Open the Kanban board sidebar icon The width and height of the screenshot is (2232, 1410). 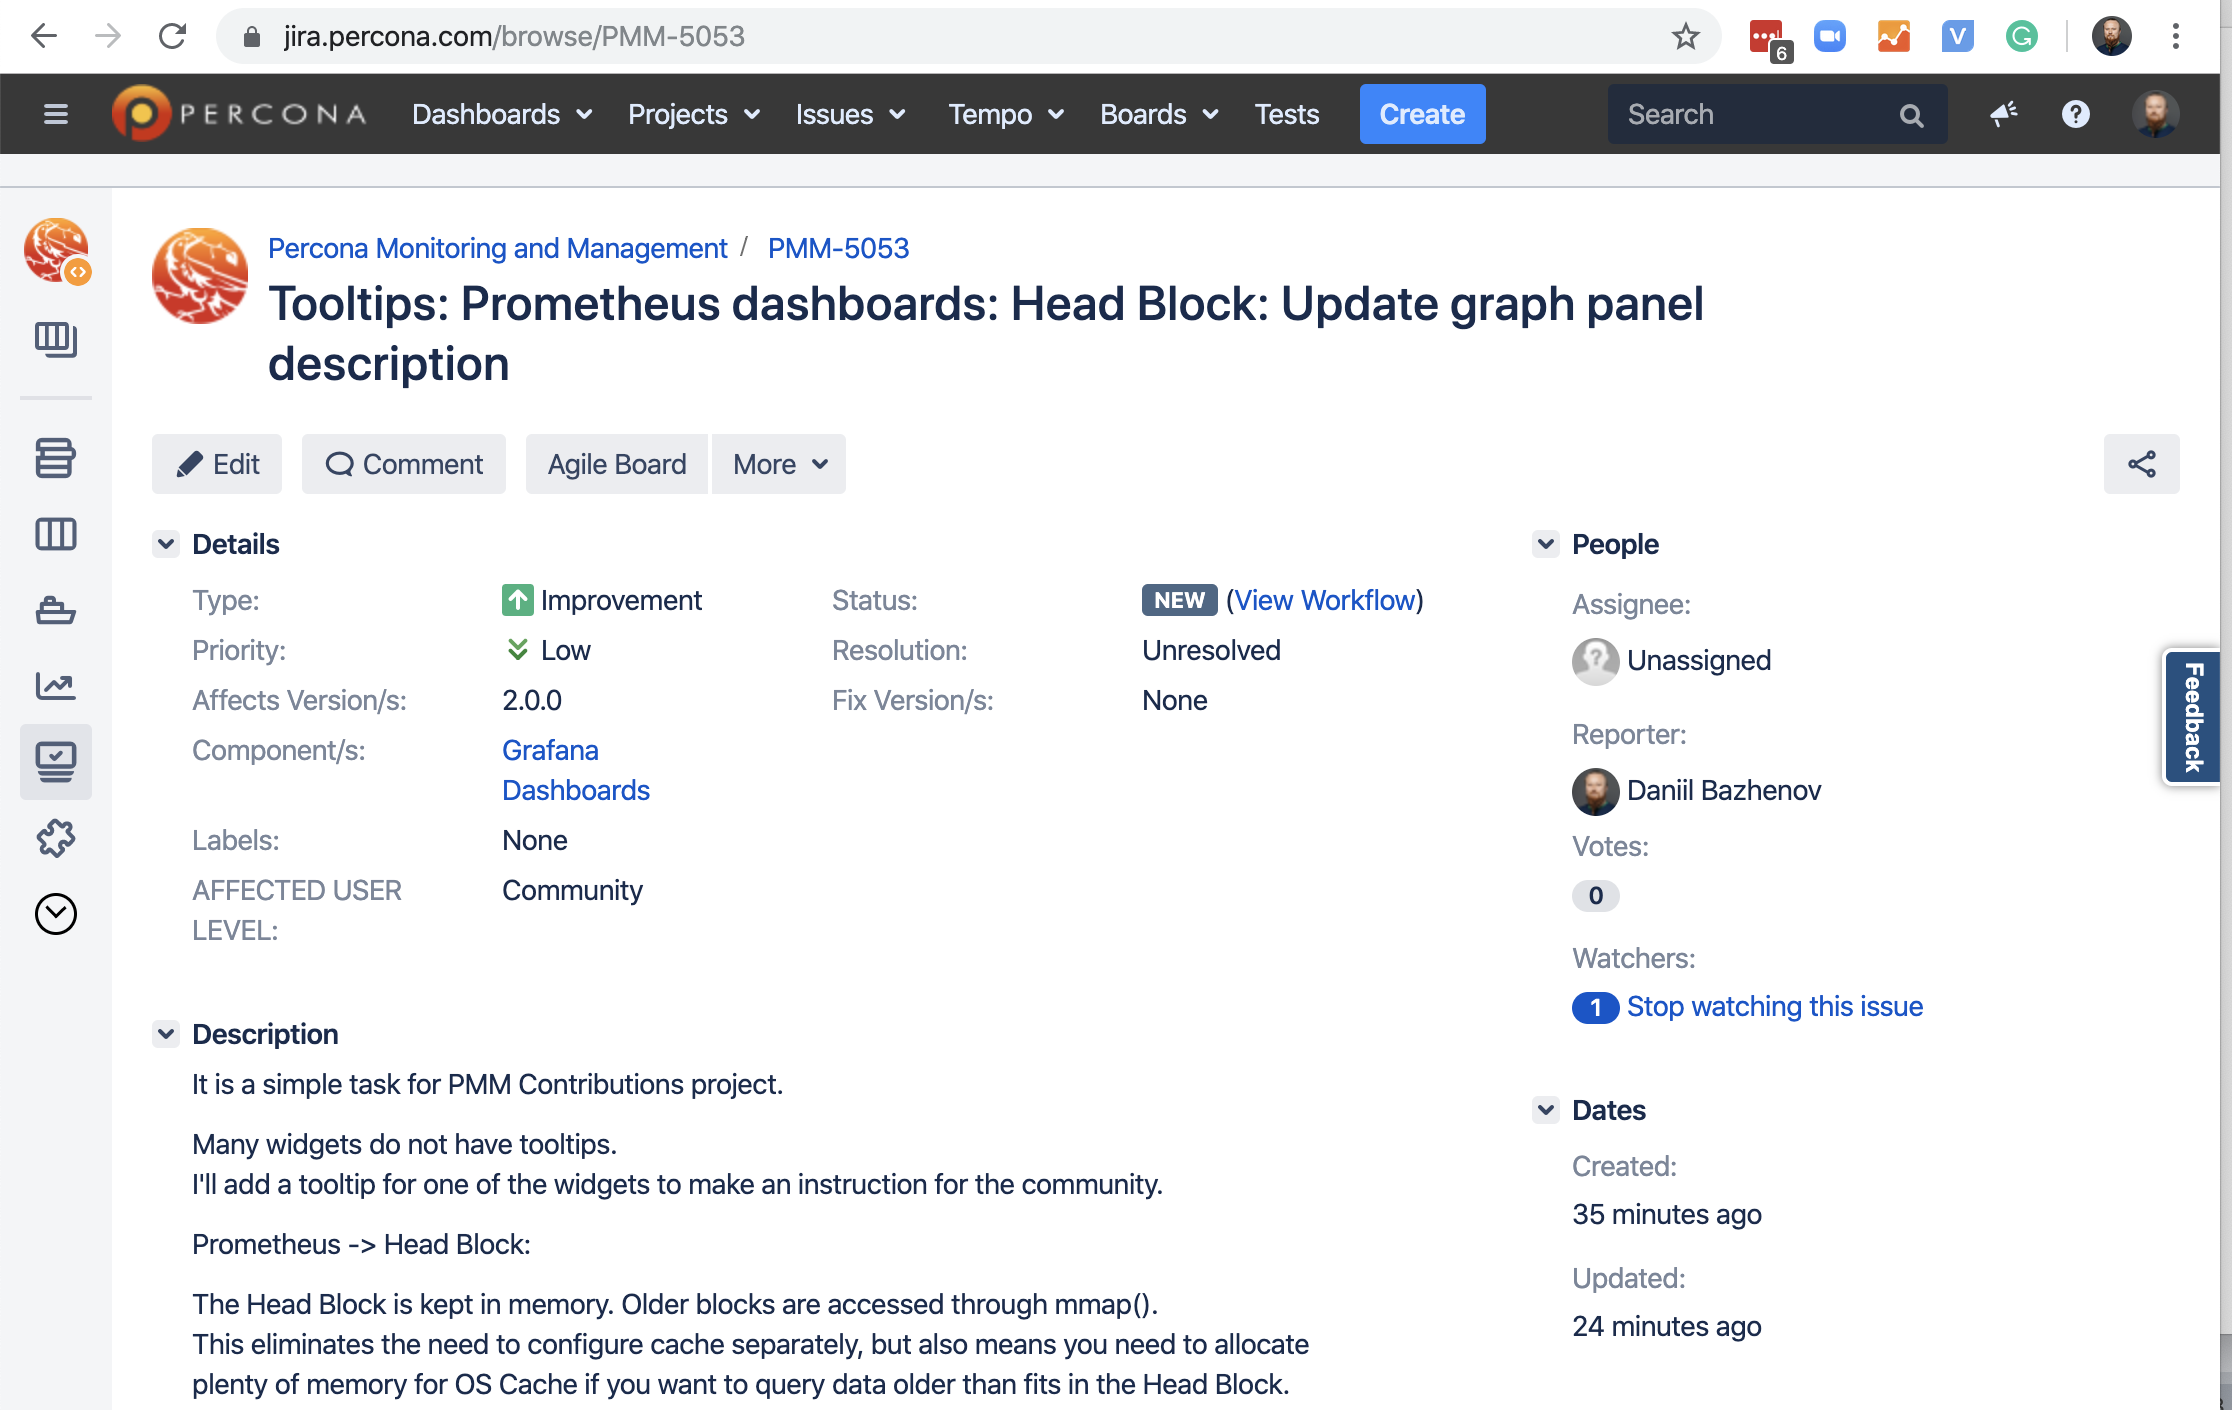click(56, 339)
